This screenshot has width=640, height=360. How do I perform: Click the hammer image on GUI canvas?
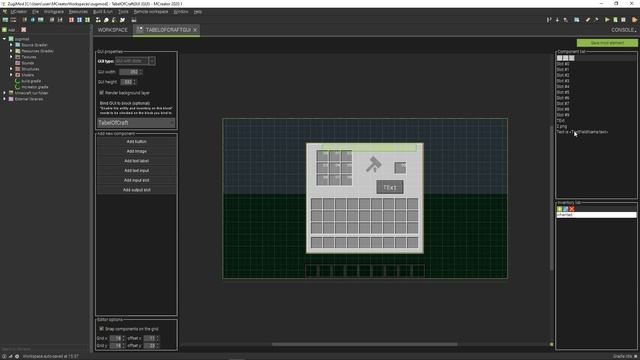pos(373,164)
